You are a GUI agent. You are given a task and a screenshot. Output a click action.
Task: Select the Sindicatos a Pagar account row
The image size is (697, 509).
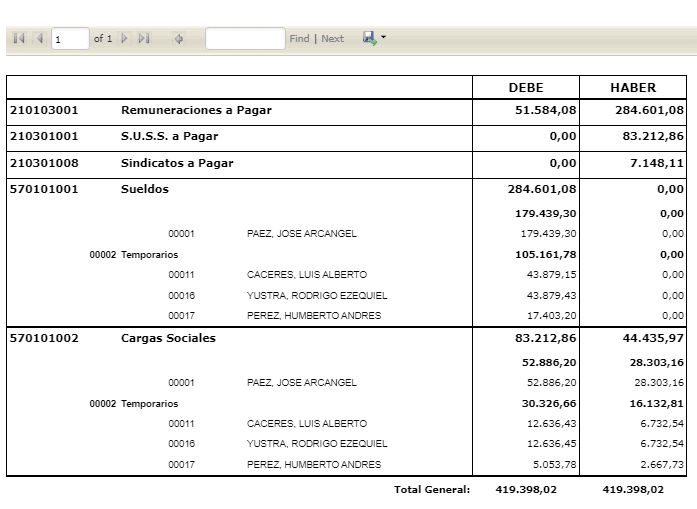(346, 165)
